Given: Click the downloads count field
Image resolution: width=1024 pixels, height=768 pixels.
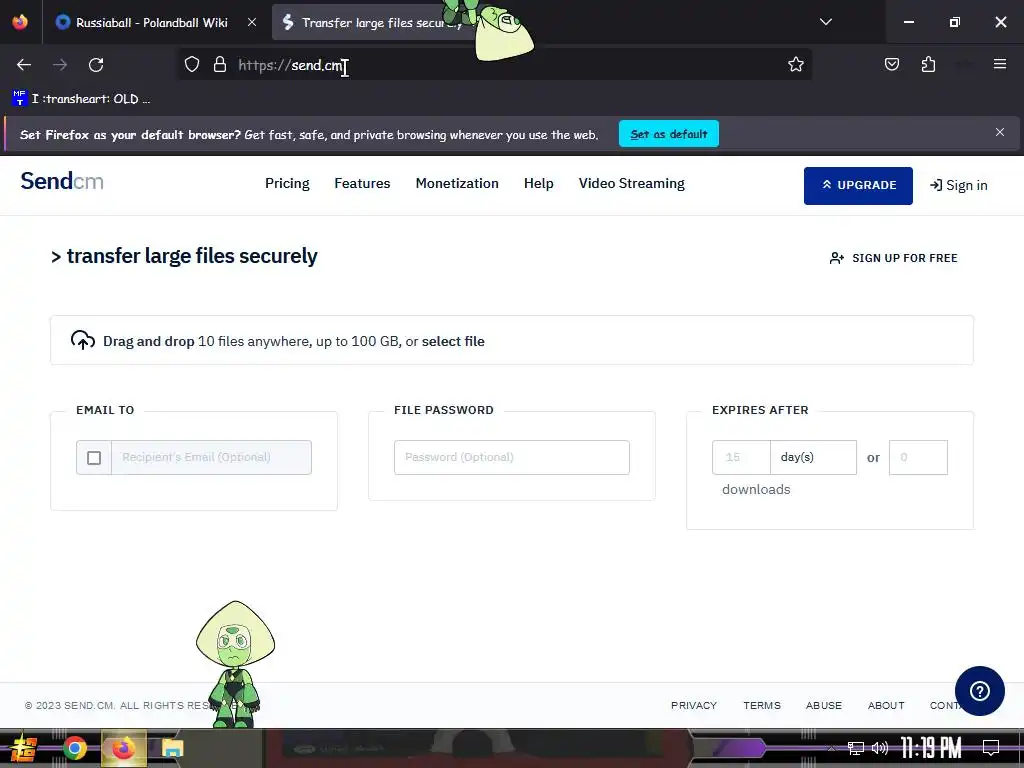Looking at the screenshot, I should (x=918, y=457).
